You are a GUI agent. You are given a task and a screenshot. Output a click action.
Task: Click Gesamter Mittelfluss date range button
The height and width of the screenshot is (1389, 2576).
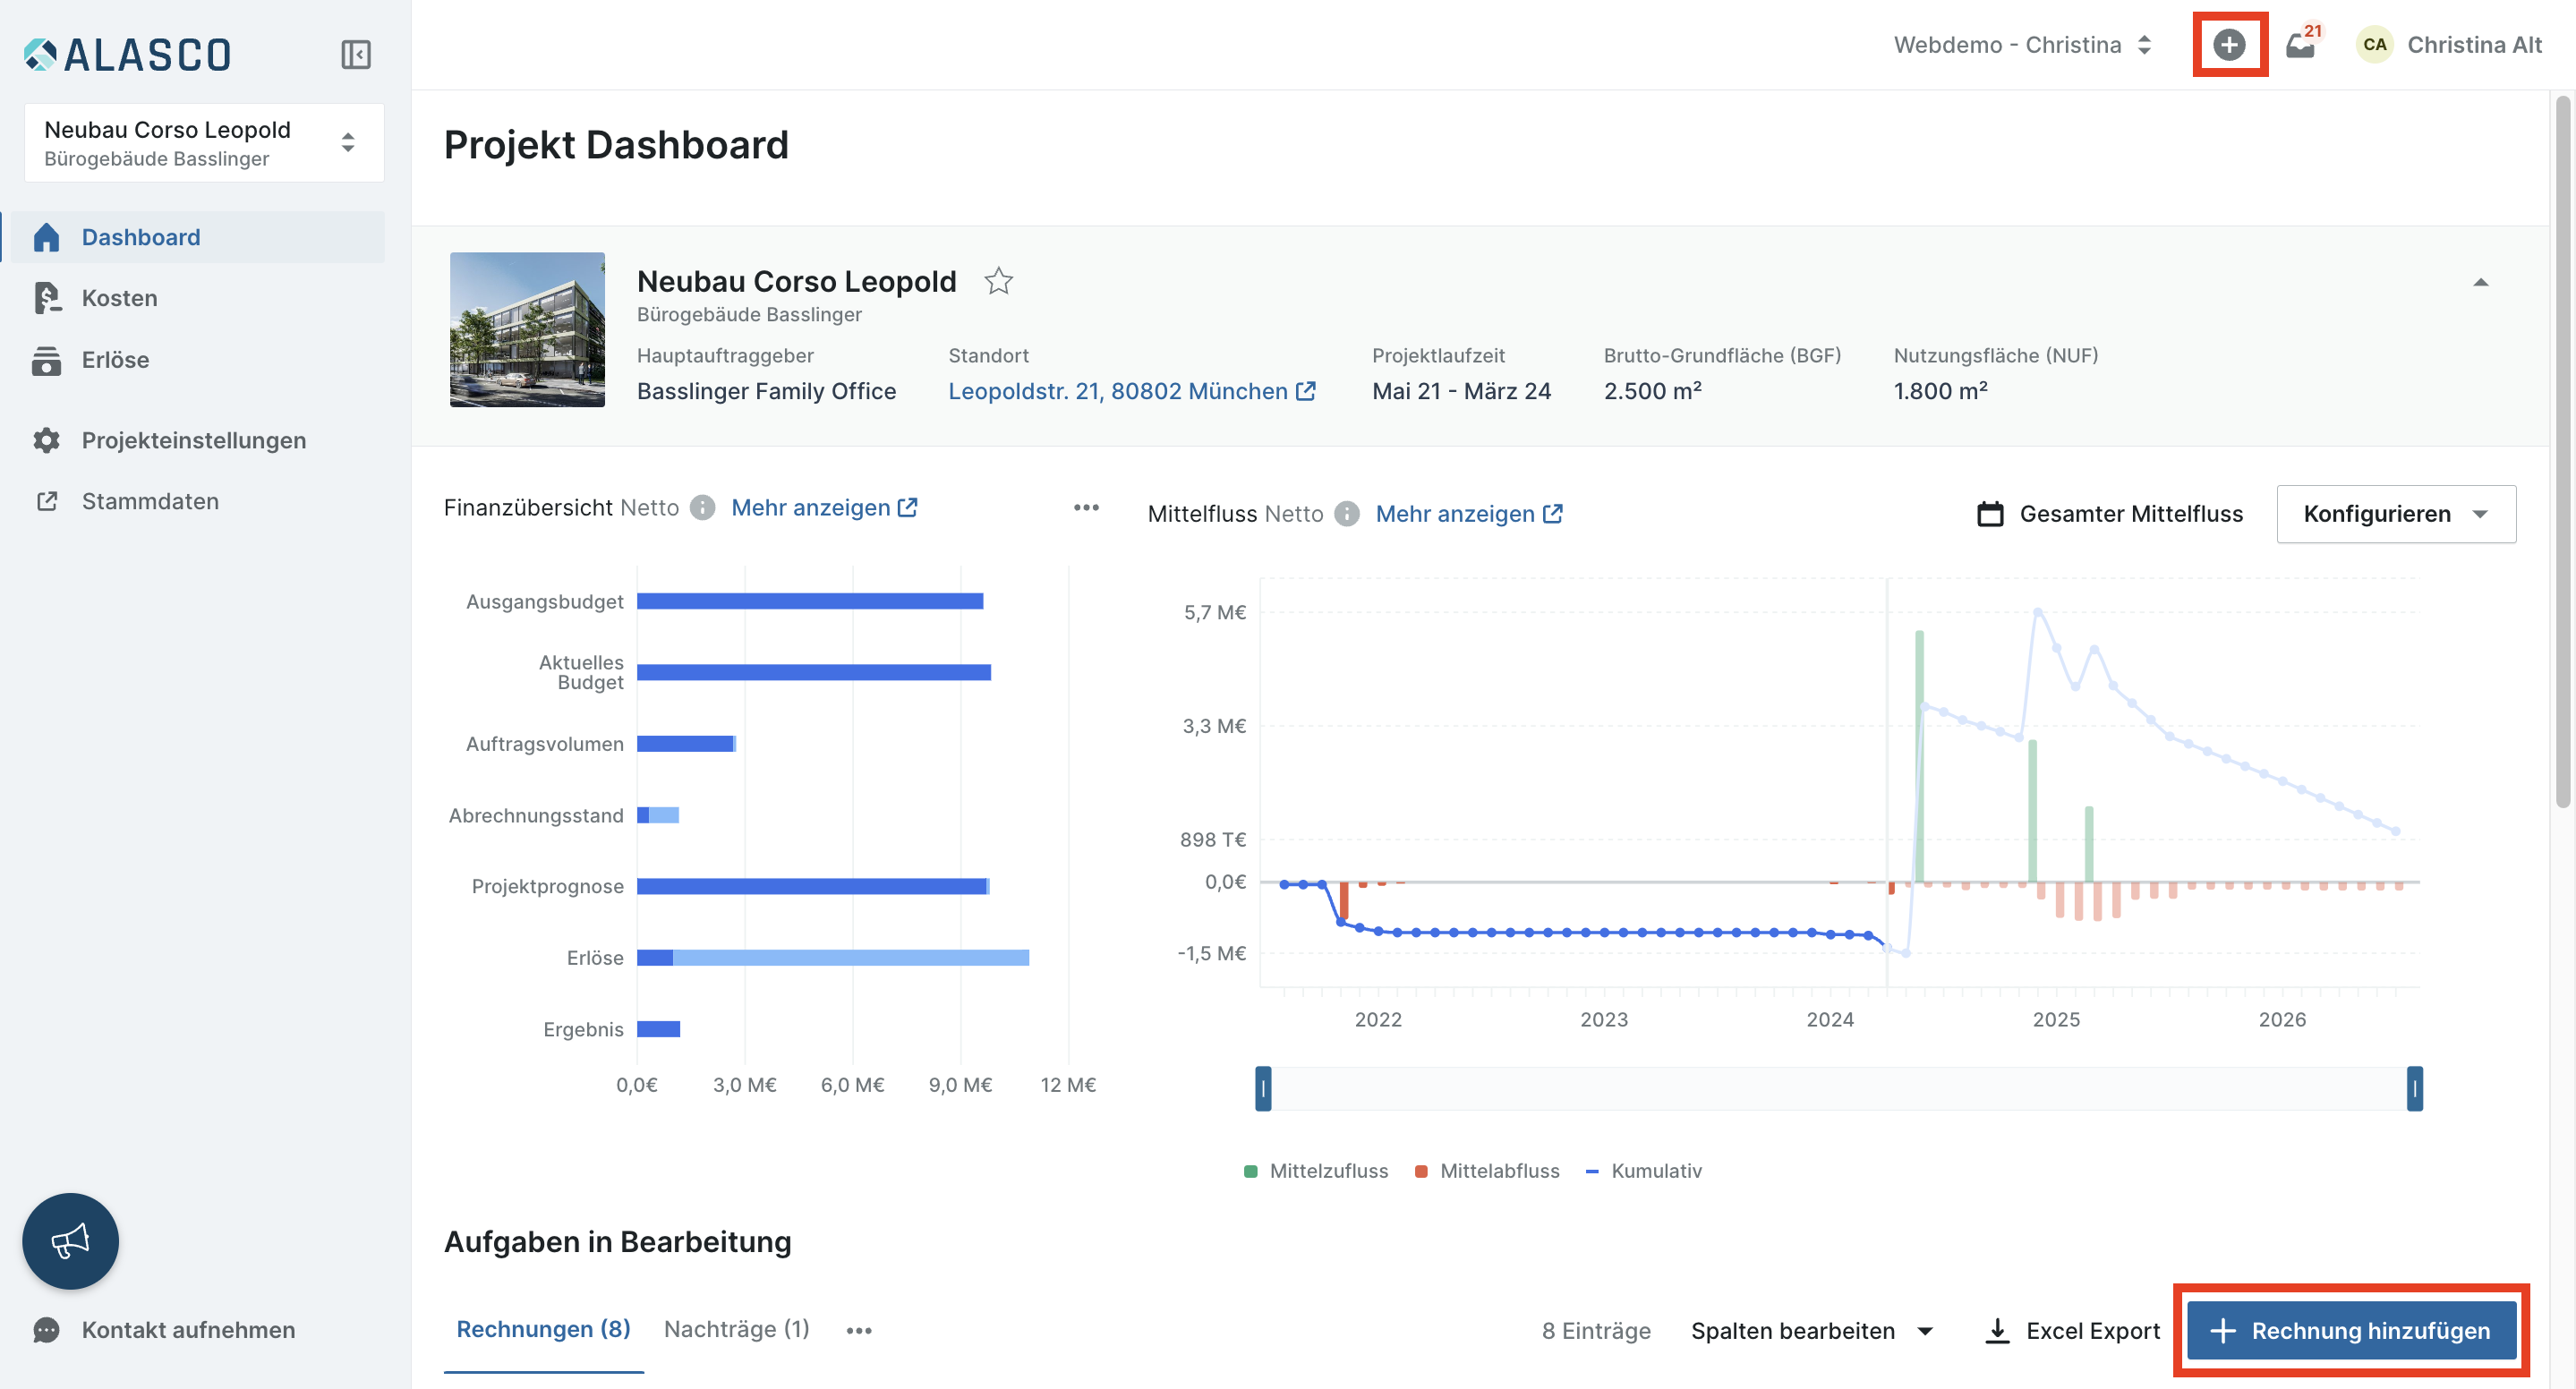point(2110,514)
